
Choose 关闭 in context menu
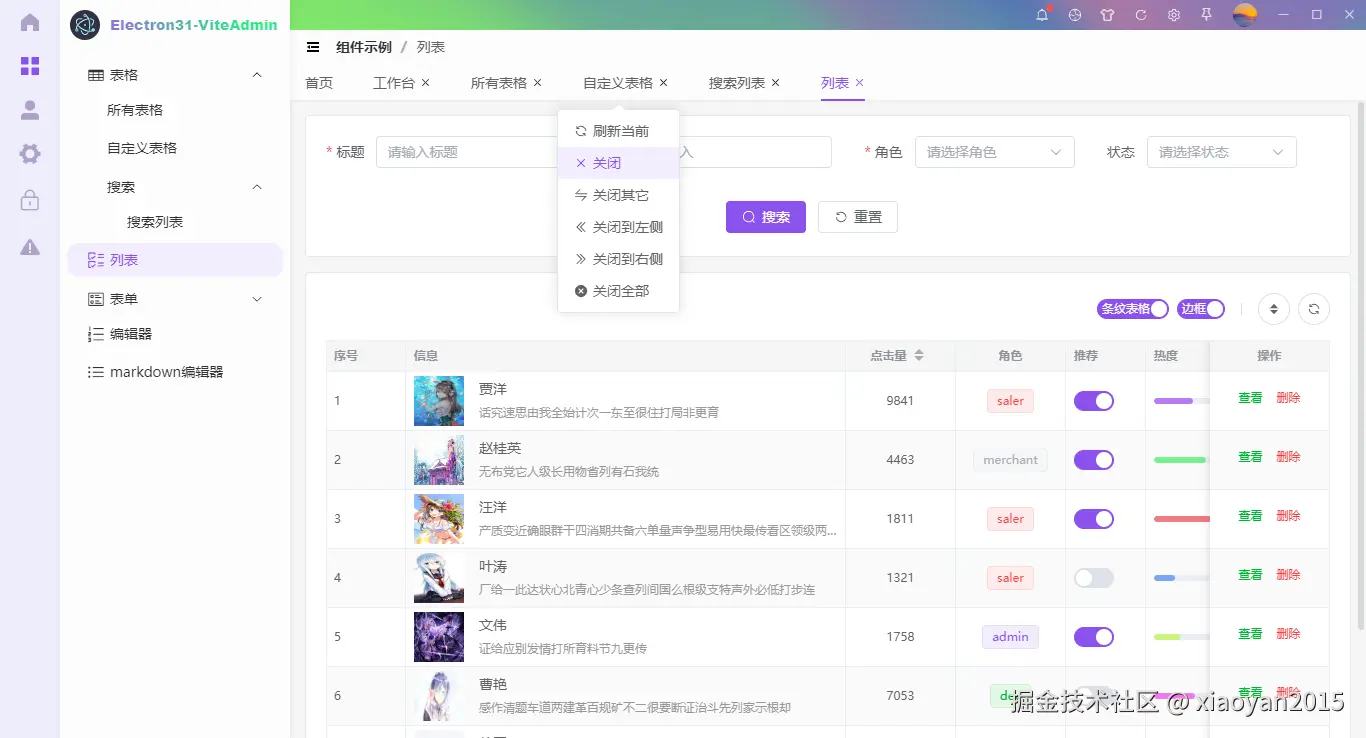tap(618, 163)
